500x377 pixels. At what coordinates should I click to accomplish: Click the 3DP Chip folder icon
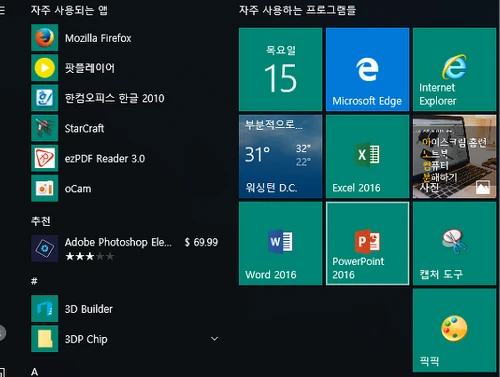(x=45, y=339)
